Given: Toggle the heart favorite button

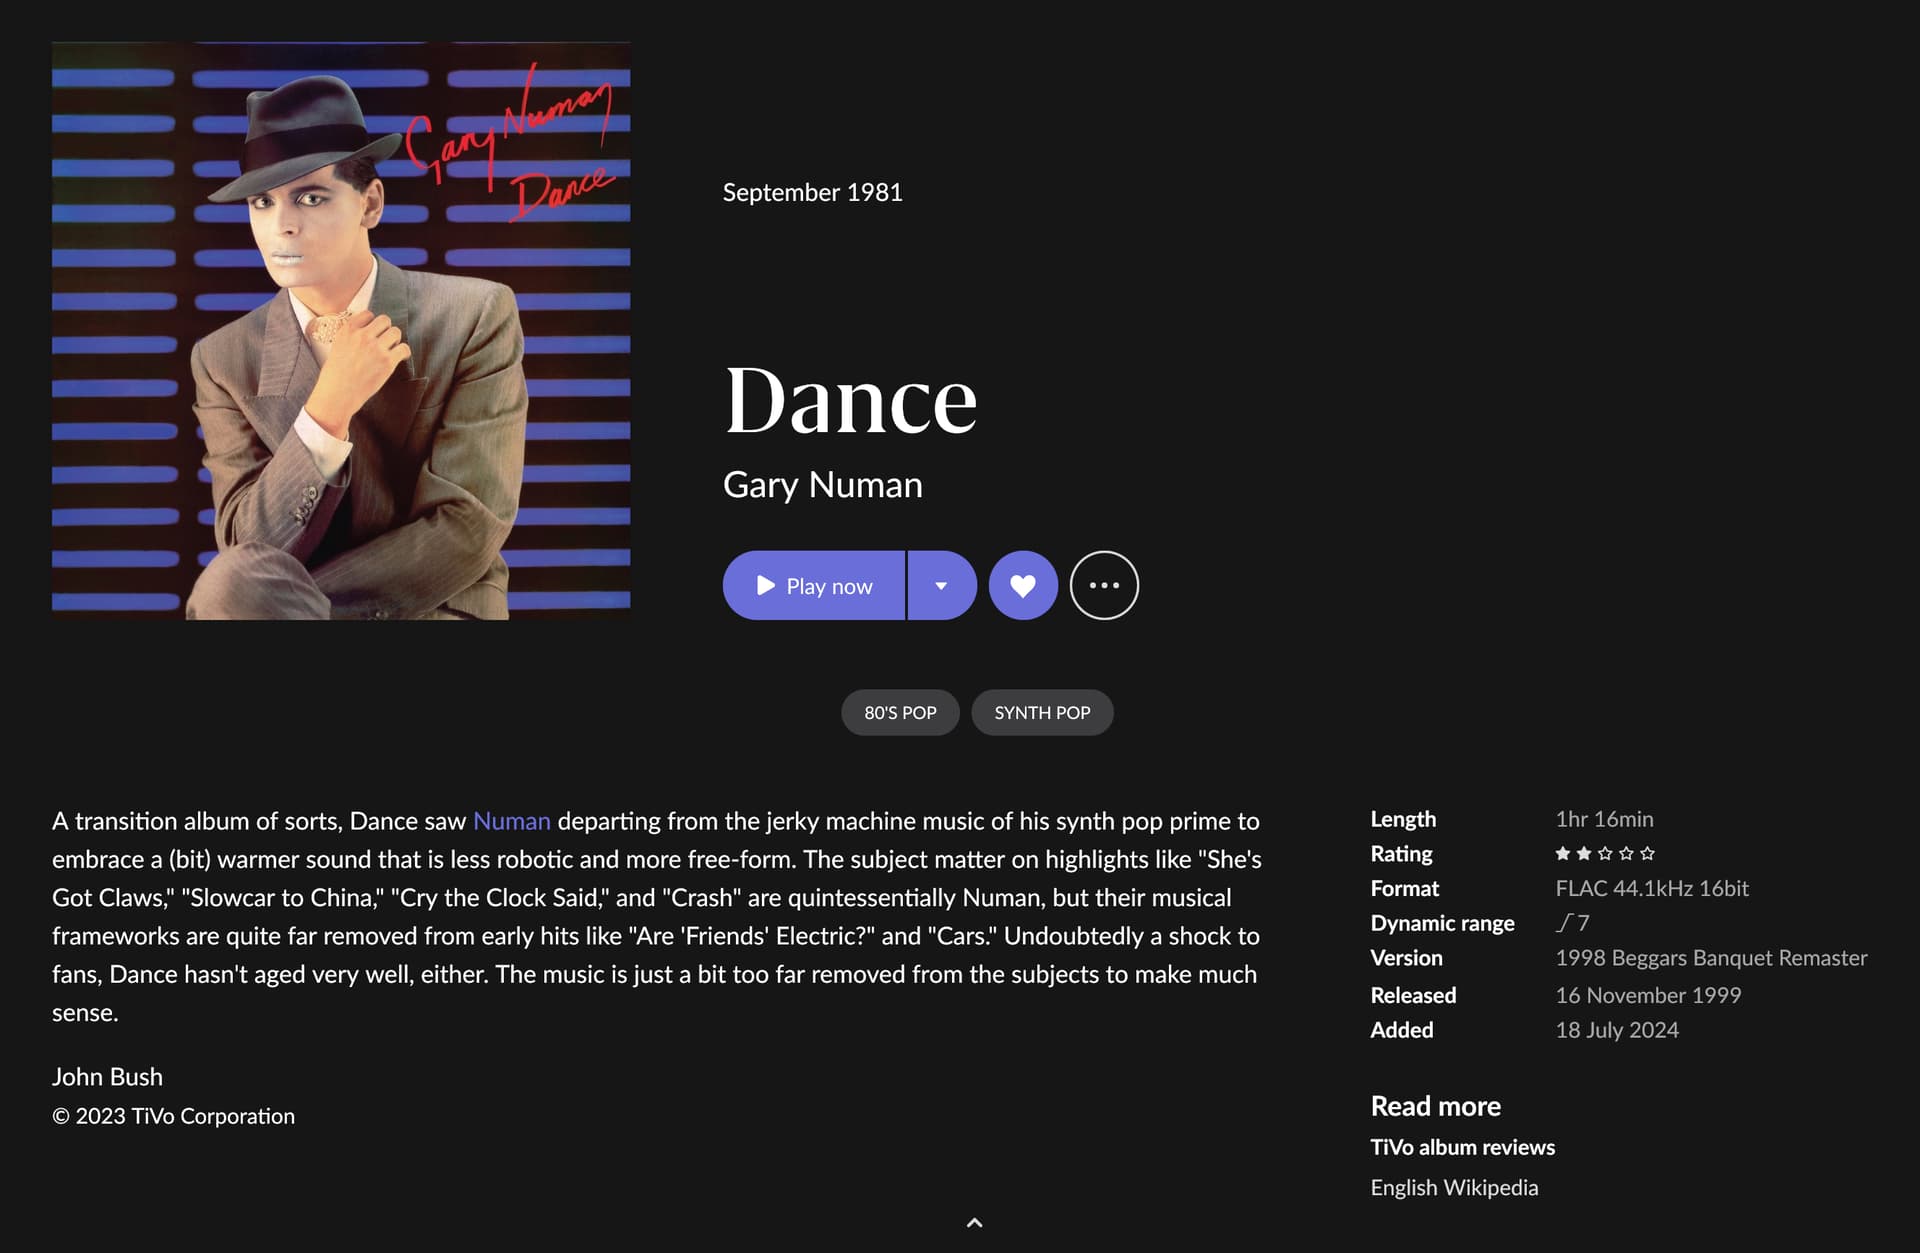Looking at the screenshot, I should click(x=1023, y=585).
